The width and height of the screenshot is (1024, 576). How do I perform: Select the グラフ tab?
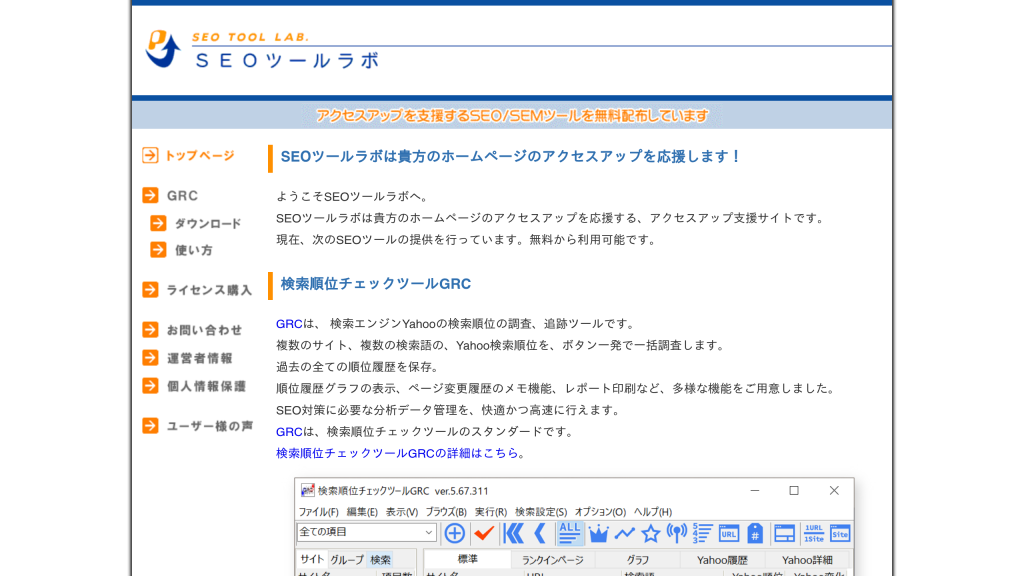pos(638,560)
